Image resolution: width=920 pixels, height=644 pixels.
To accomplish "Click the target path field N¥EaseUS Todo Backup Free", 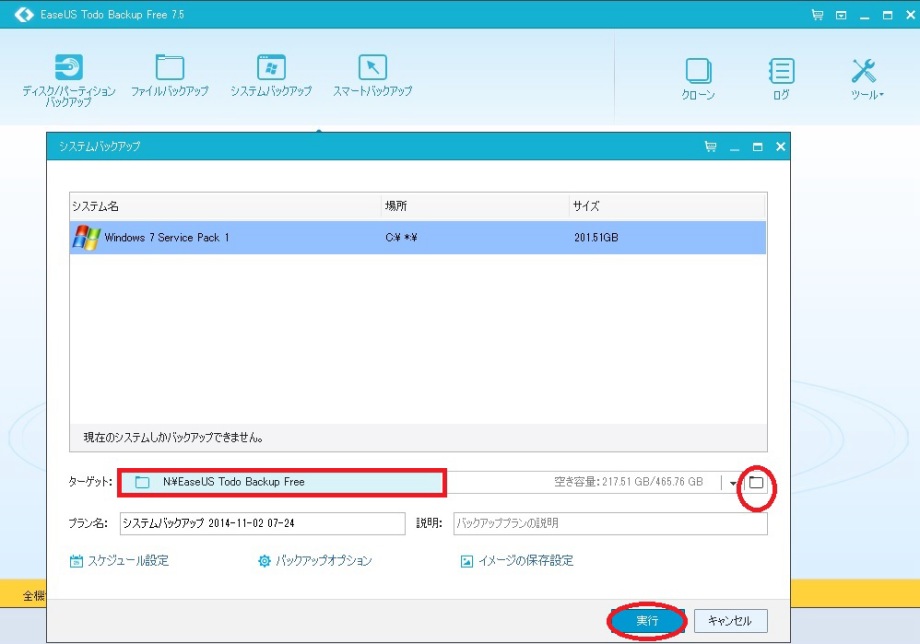I will coord(282,482).
